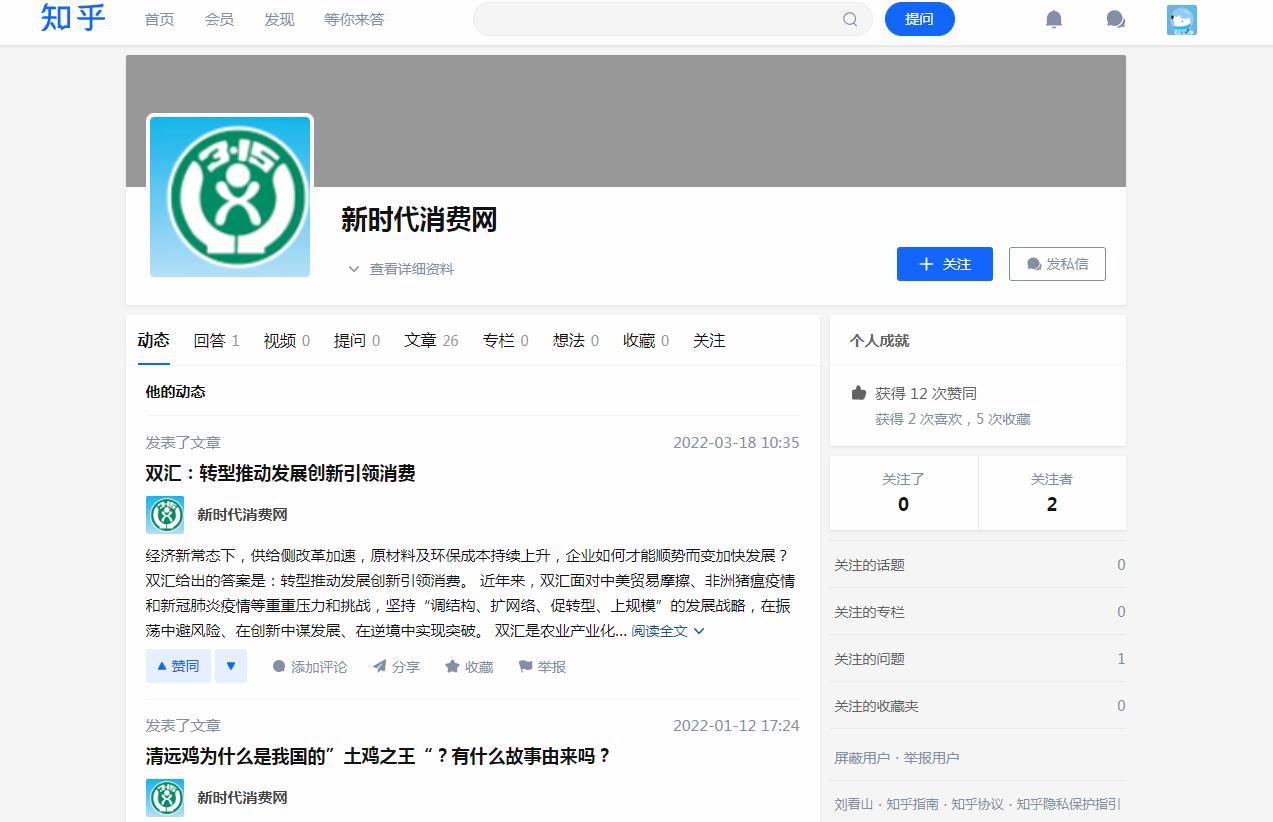The image size is (1273, 822).
Task: Switch to the 文章 tab
Action: click(431, 341)
